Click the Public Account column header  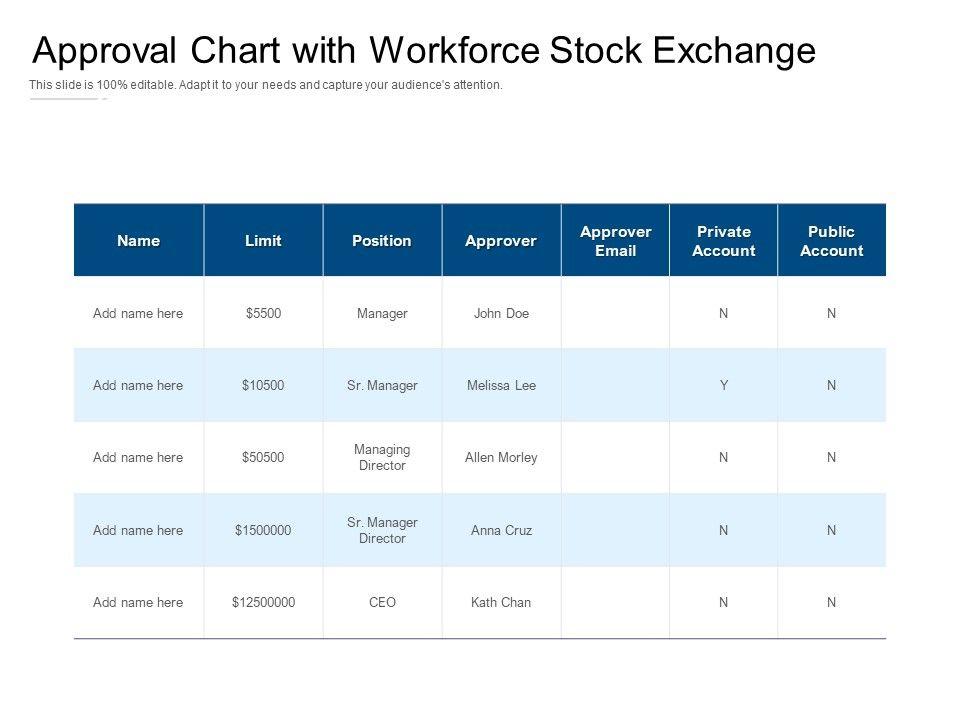[x=831, y=241]
